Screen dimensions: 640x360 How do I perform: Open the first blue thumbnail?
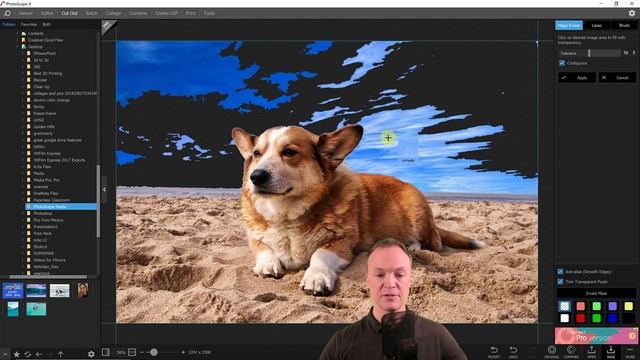(x=13, y=291)
